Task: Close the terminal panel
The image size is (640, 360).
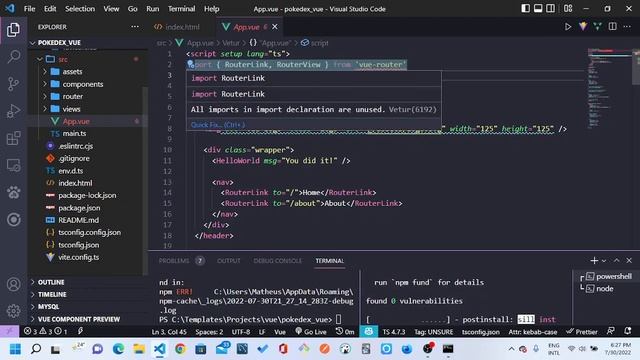Action: 629,260
